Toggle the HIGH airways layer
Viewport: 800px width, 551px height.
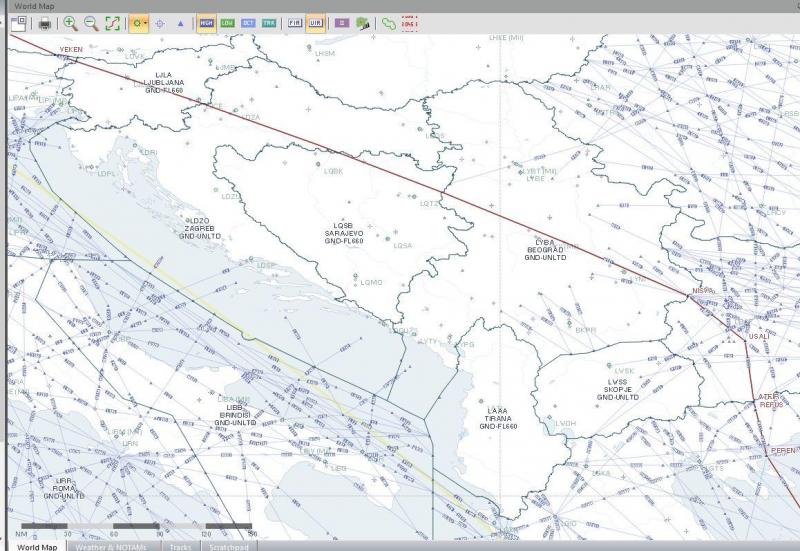click(x=206, y=23)
